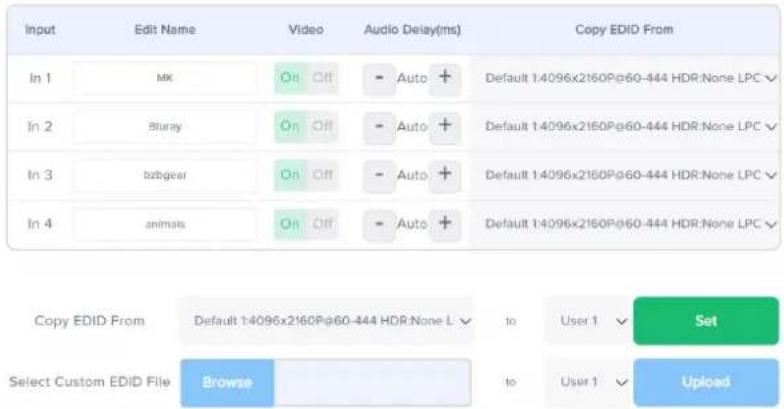Decrease audio delay for In 2
Viewport: 784px width, 409px height.
tap(379, 126)
